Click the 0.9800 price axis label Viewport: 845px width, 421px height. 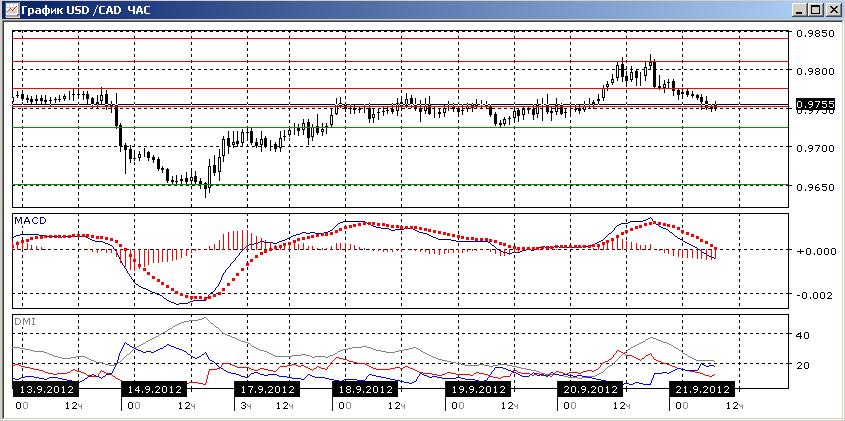(815, 71)
